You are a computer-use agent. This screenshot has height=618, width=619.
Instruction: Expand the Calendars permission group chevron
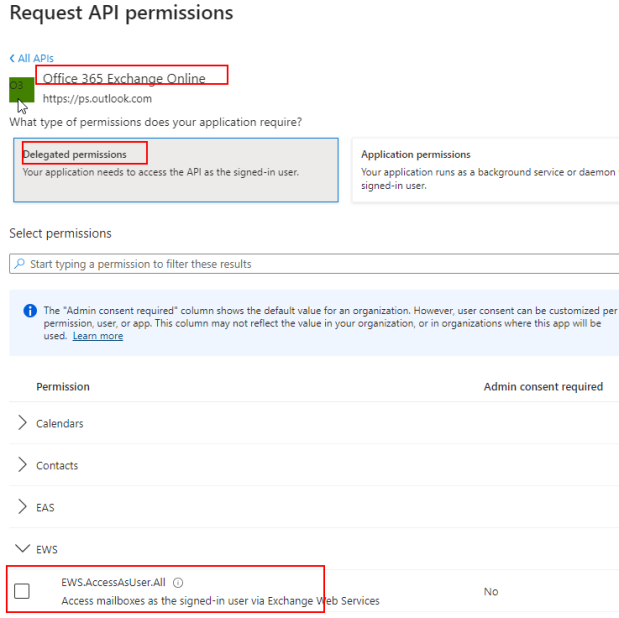23,423
